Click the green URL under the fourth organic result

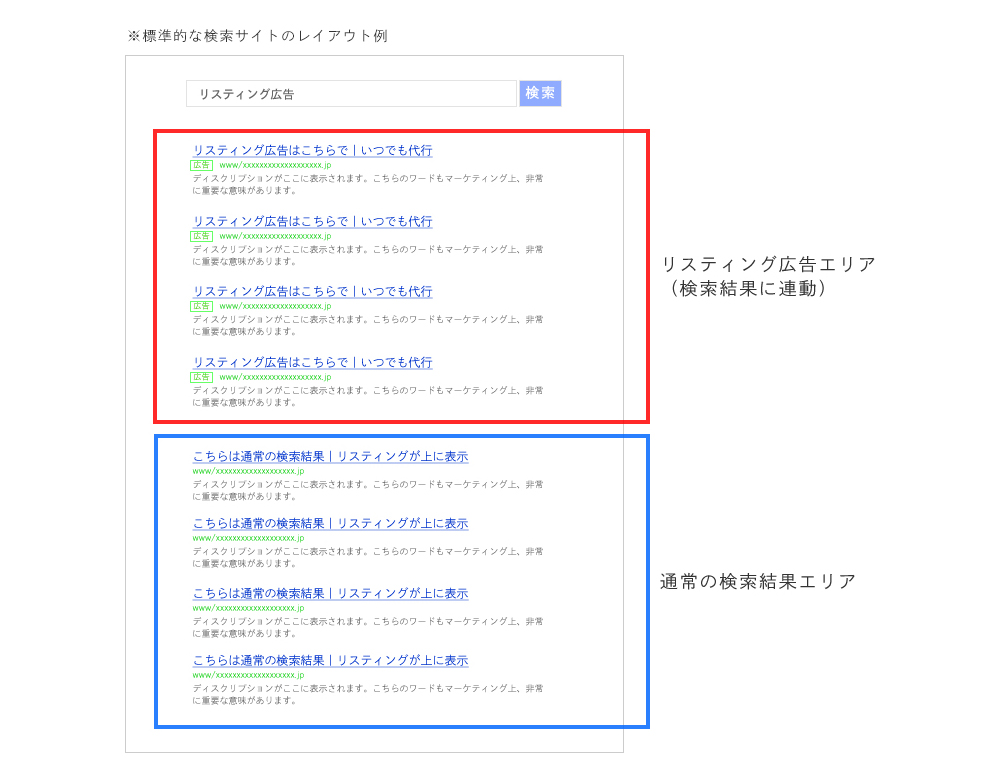[248, 675]
